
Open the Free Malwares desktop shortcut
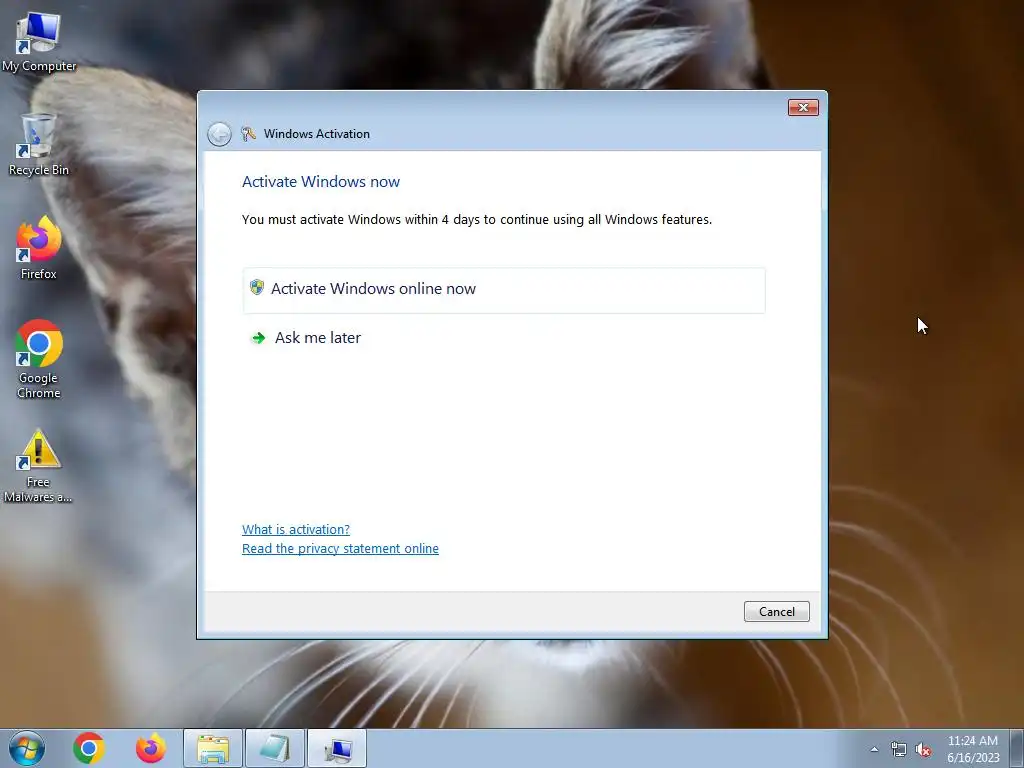click(38, 466)
